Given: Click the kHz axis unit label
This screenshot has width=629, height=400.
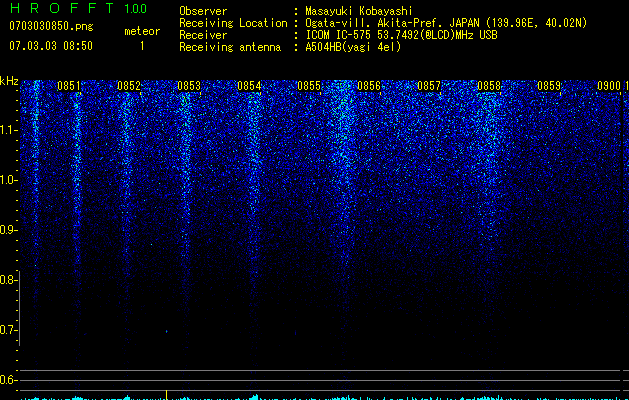Looking at the screenshot, I should tap(9, 81).
